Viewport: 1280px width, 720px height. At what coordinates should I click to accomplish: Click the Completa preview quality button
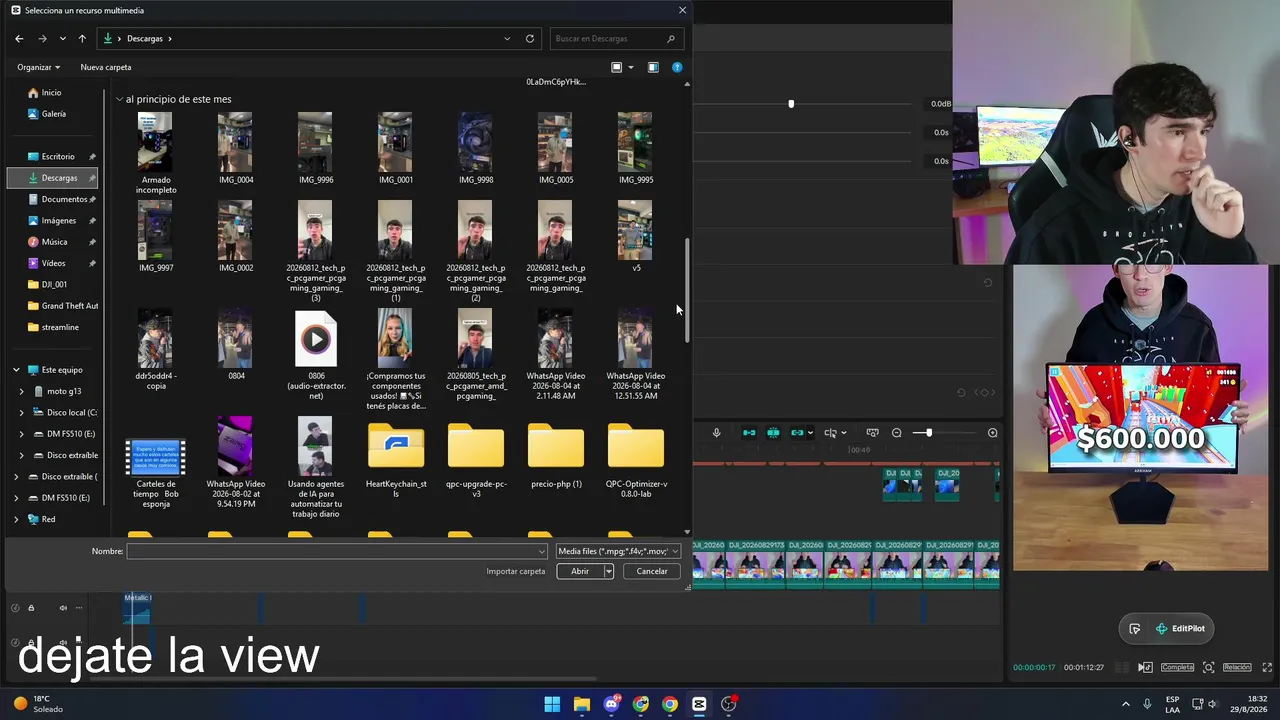(1177, 667)
